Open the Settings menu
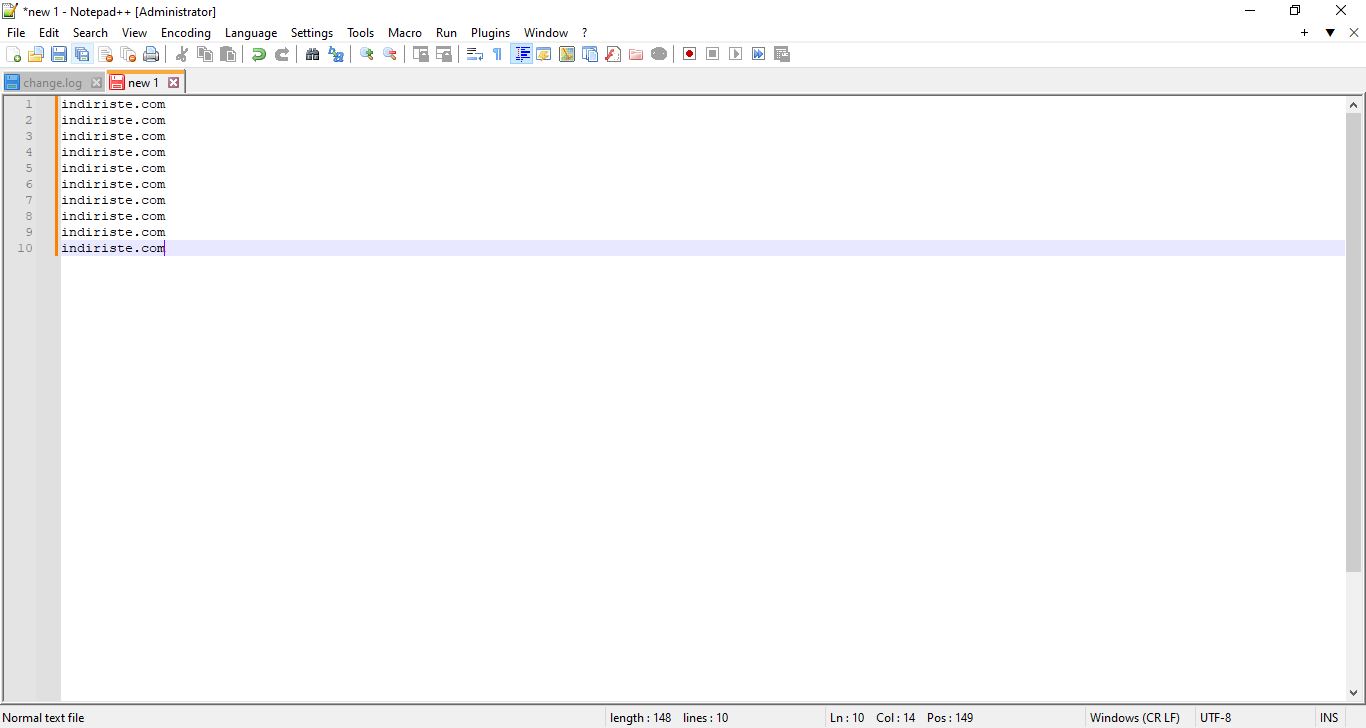 (312, 33)
